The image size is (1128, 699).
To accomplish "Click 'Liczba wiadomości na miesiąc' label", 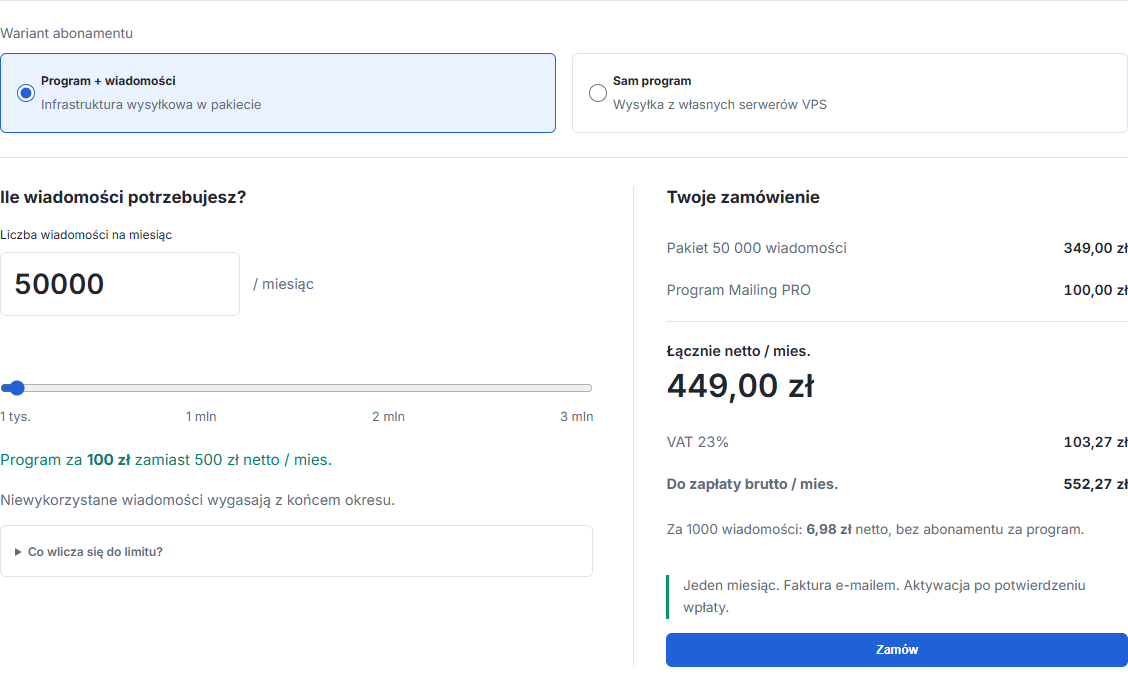I will point(86,234).
